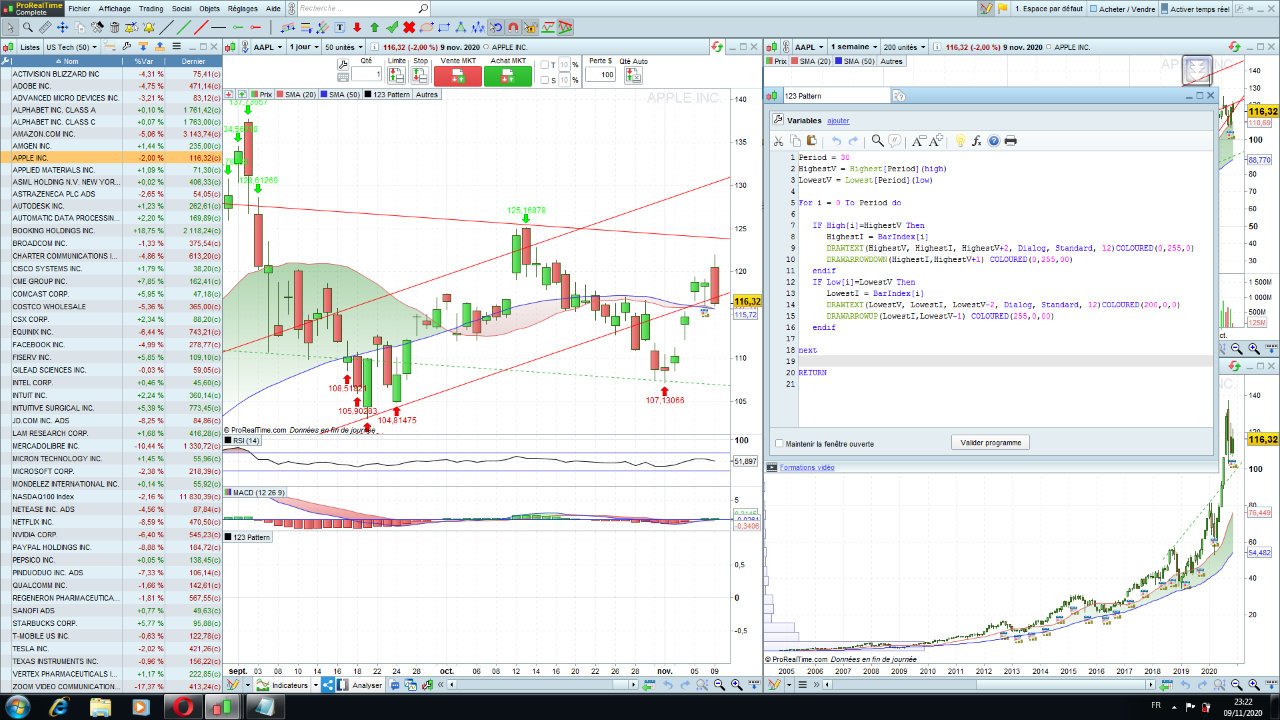Click the 'ajouter' variables link
The image size is (1280, 720).
[838, 120]
